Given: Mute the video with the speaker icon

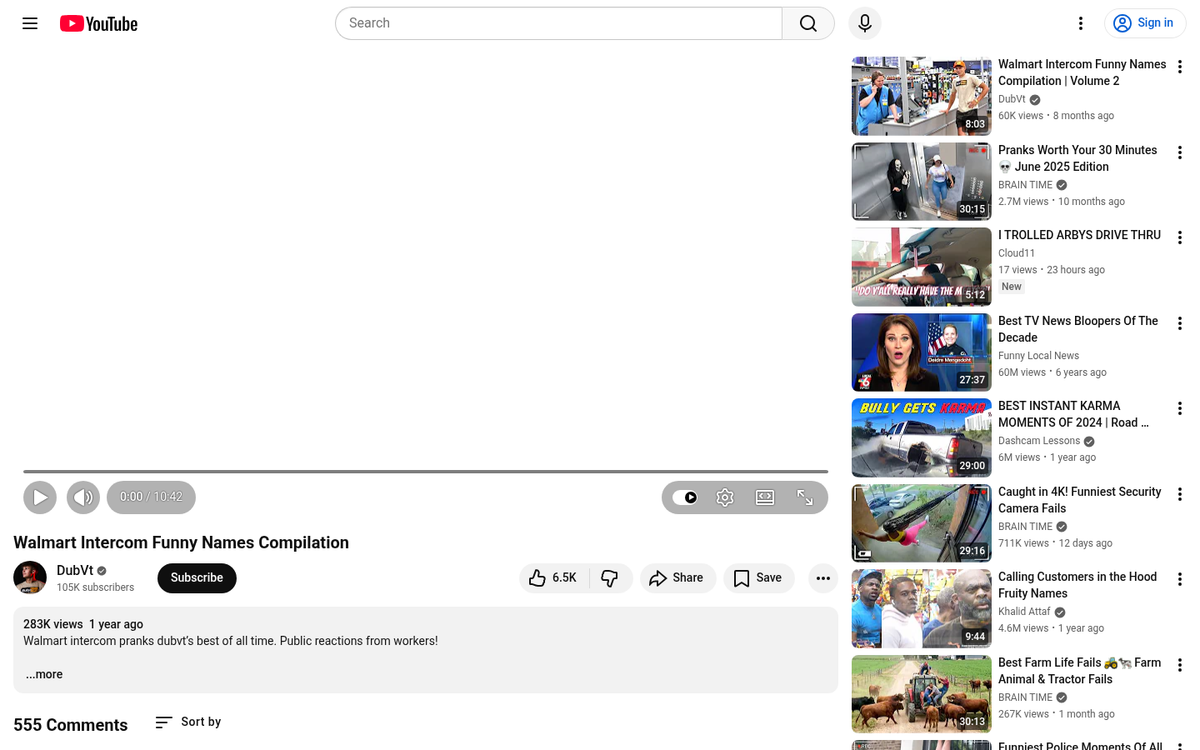Looking at the screenshot, I should pyautogui.click(x=83, y=497).
